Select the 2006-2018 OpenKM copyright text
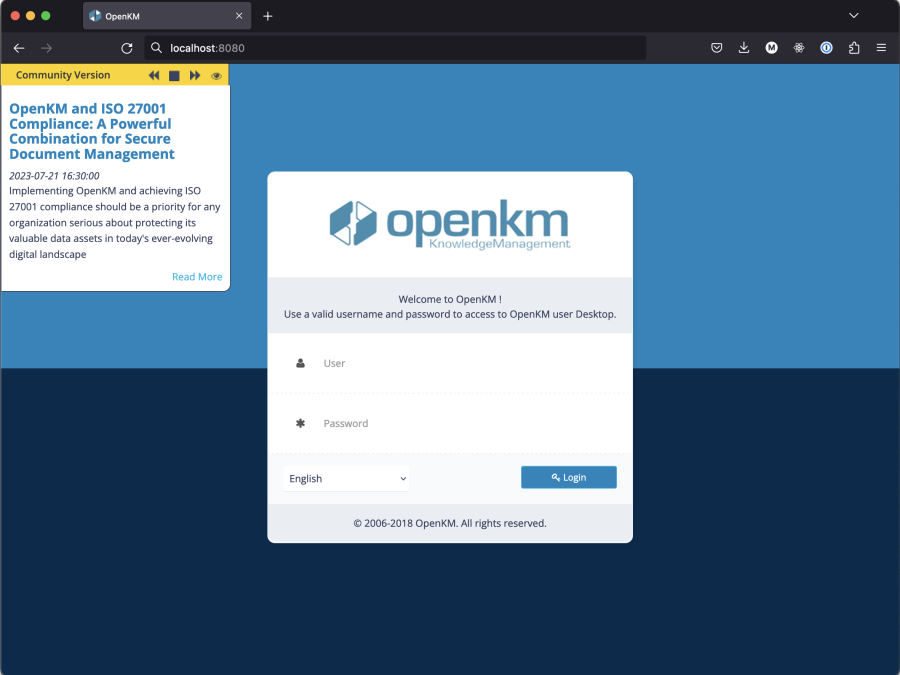The height and width of the screenshot is (675, 900). point(450,523)
